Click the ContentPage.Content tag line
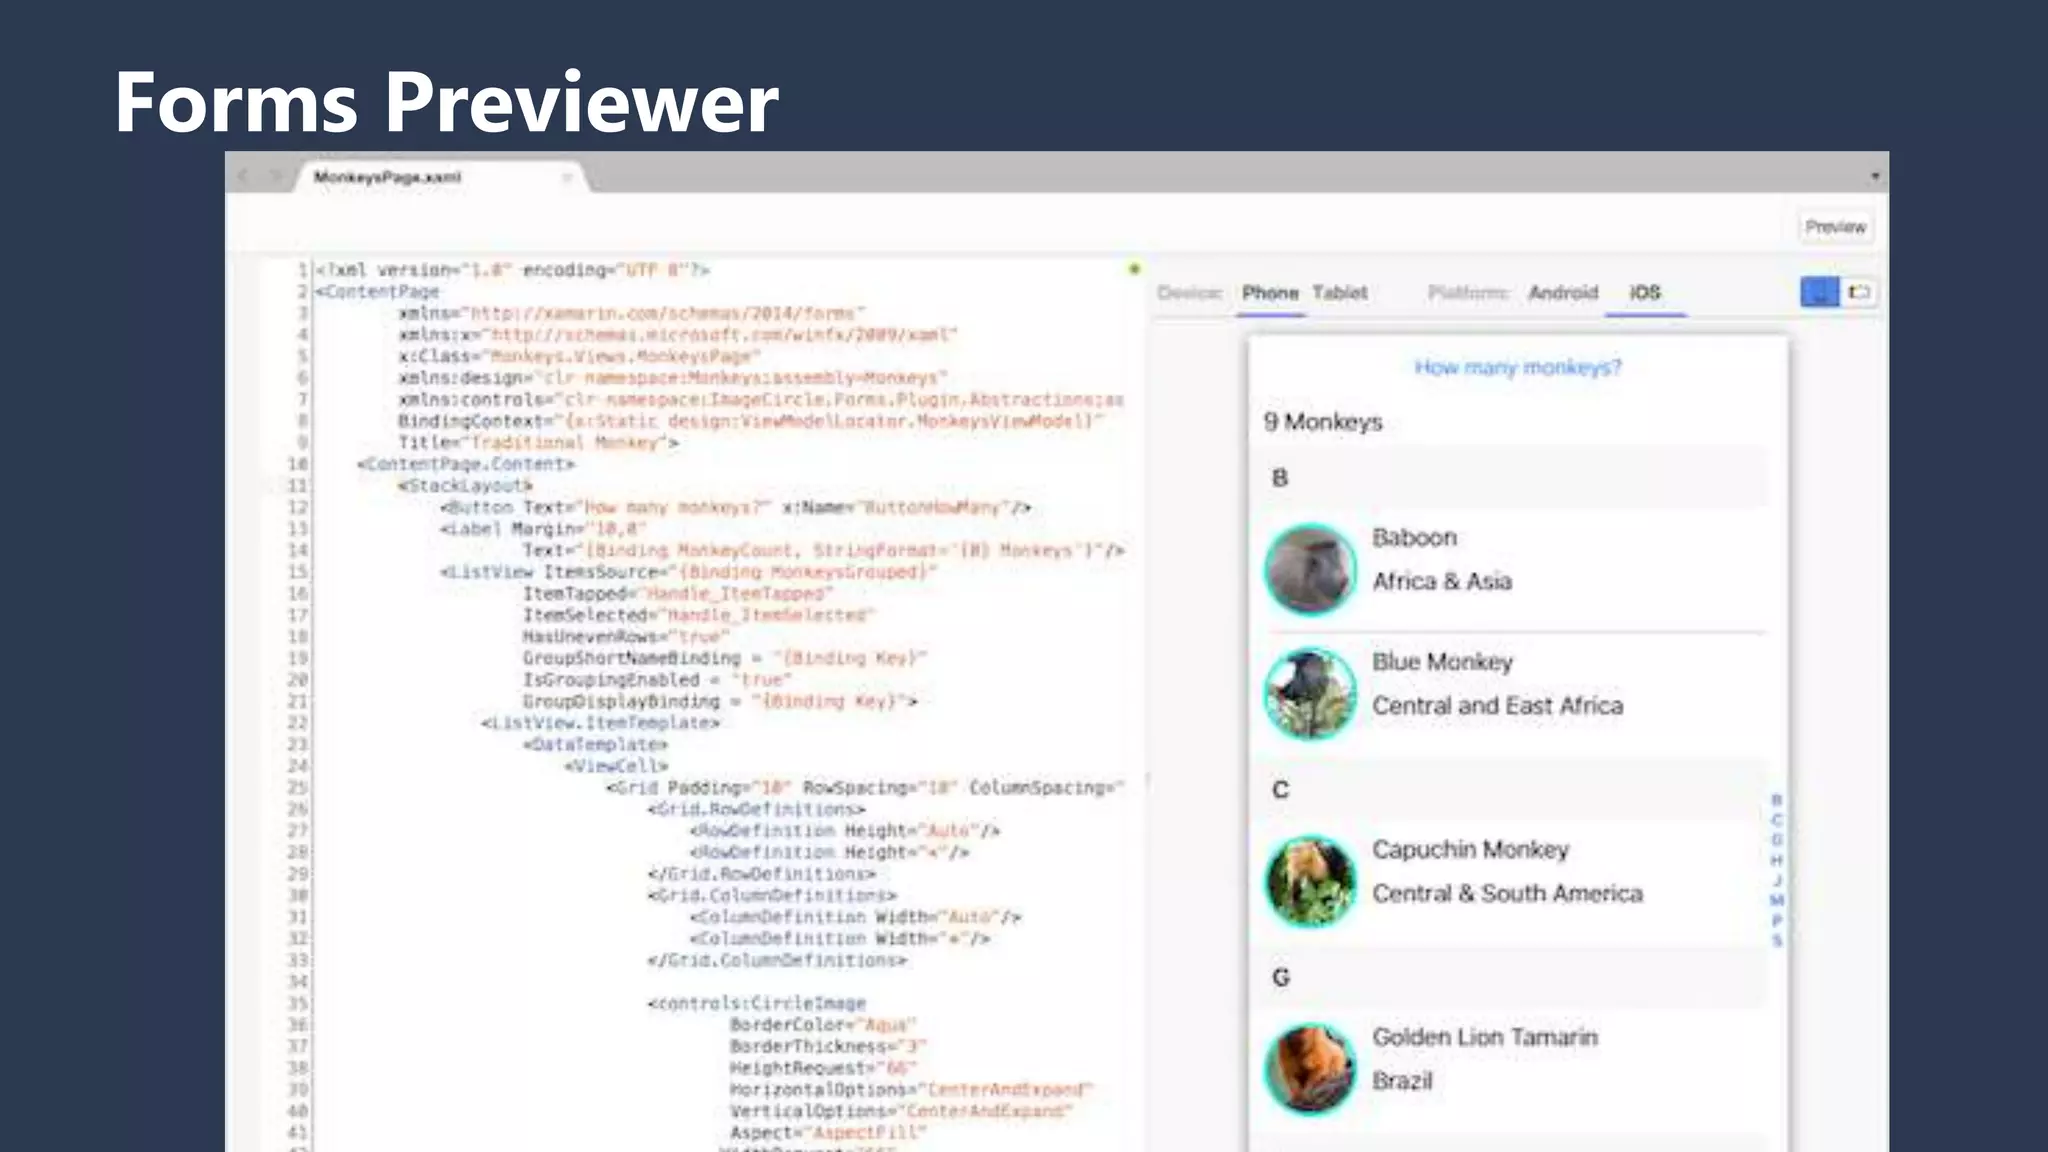The width and height of the screenshot is (2048, 1152). pyautogui.click(x=466, y=464)
